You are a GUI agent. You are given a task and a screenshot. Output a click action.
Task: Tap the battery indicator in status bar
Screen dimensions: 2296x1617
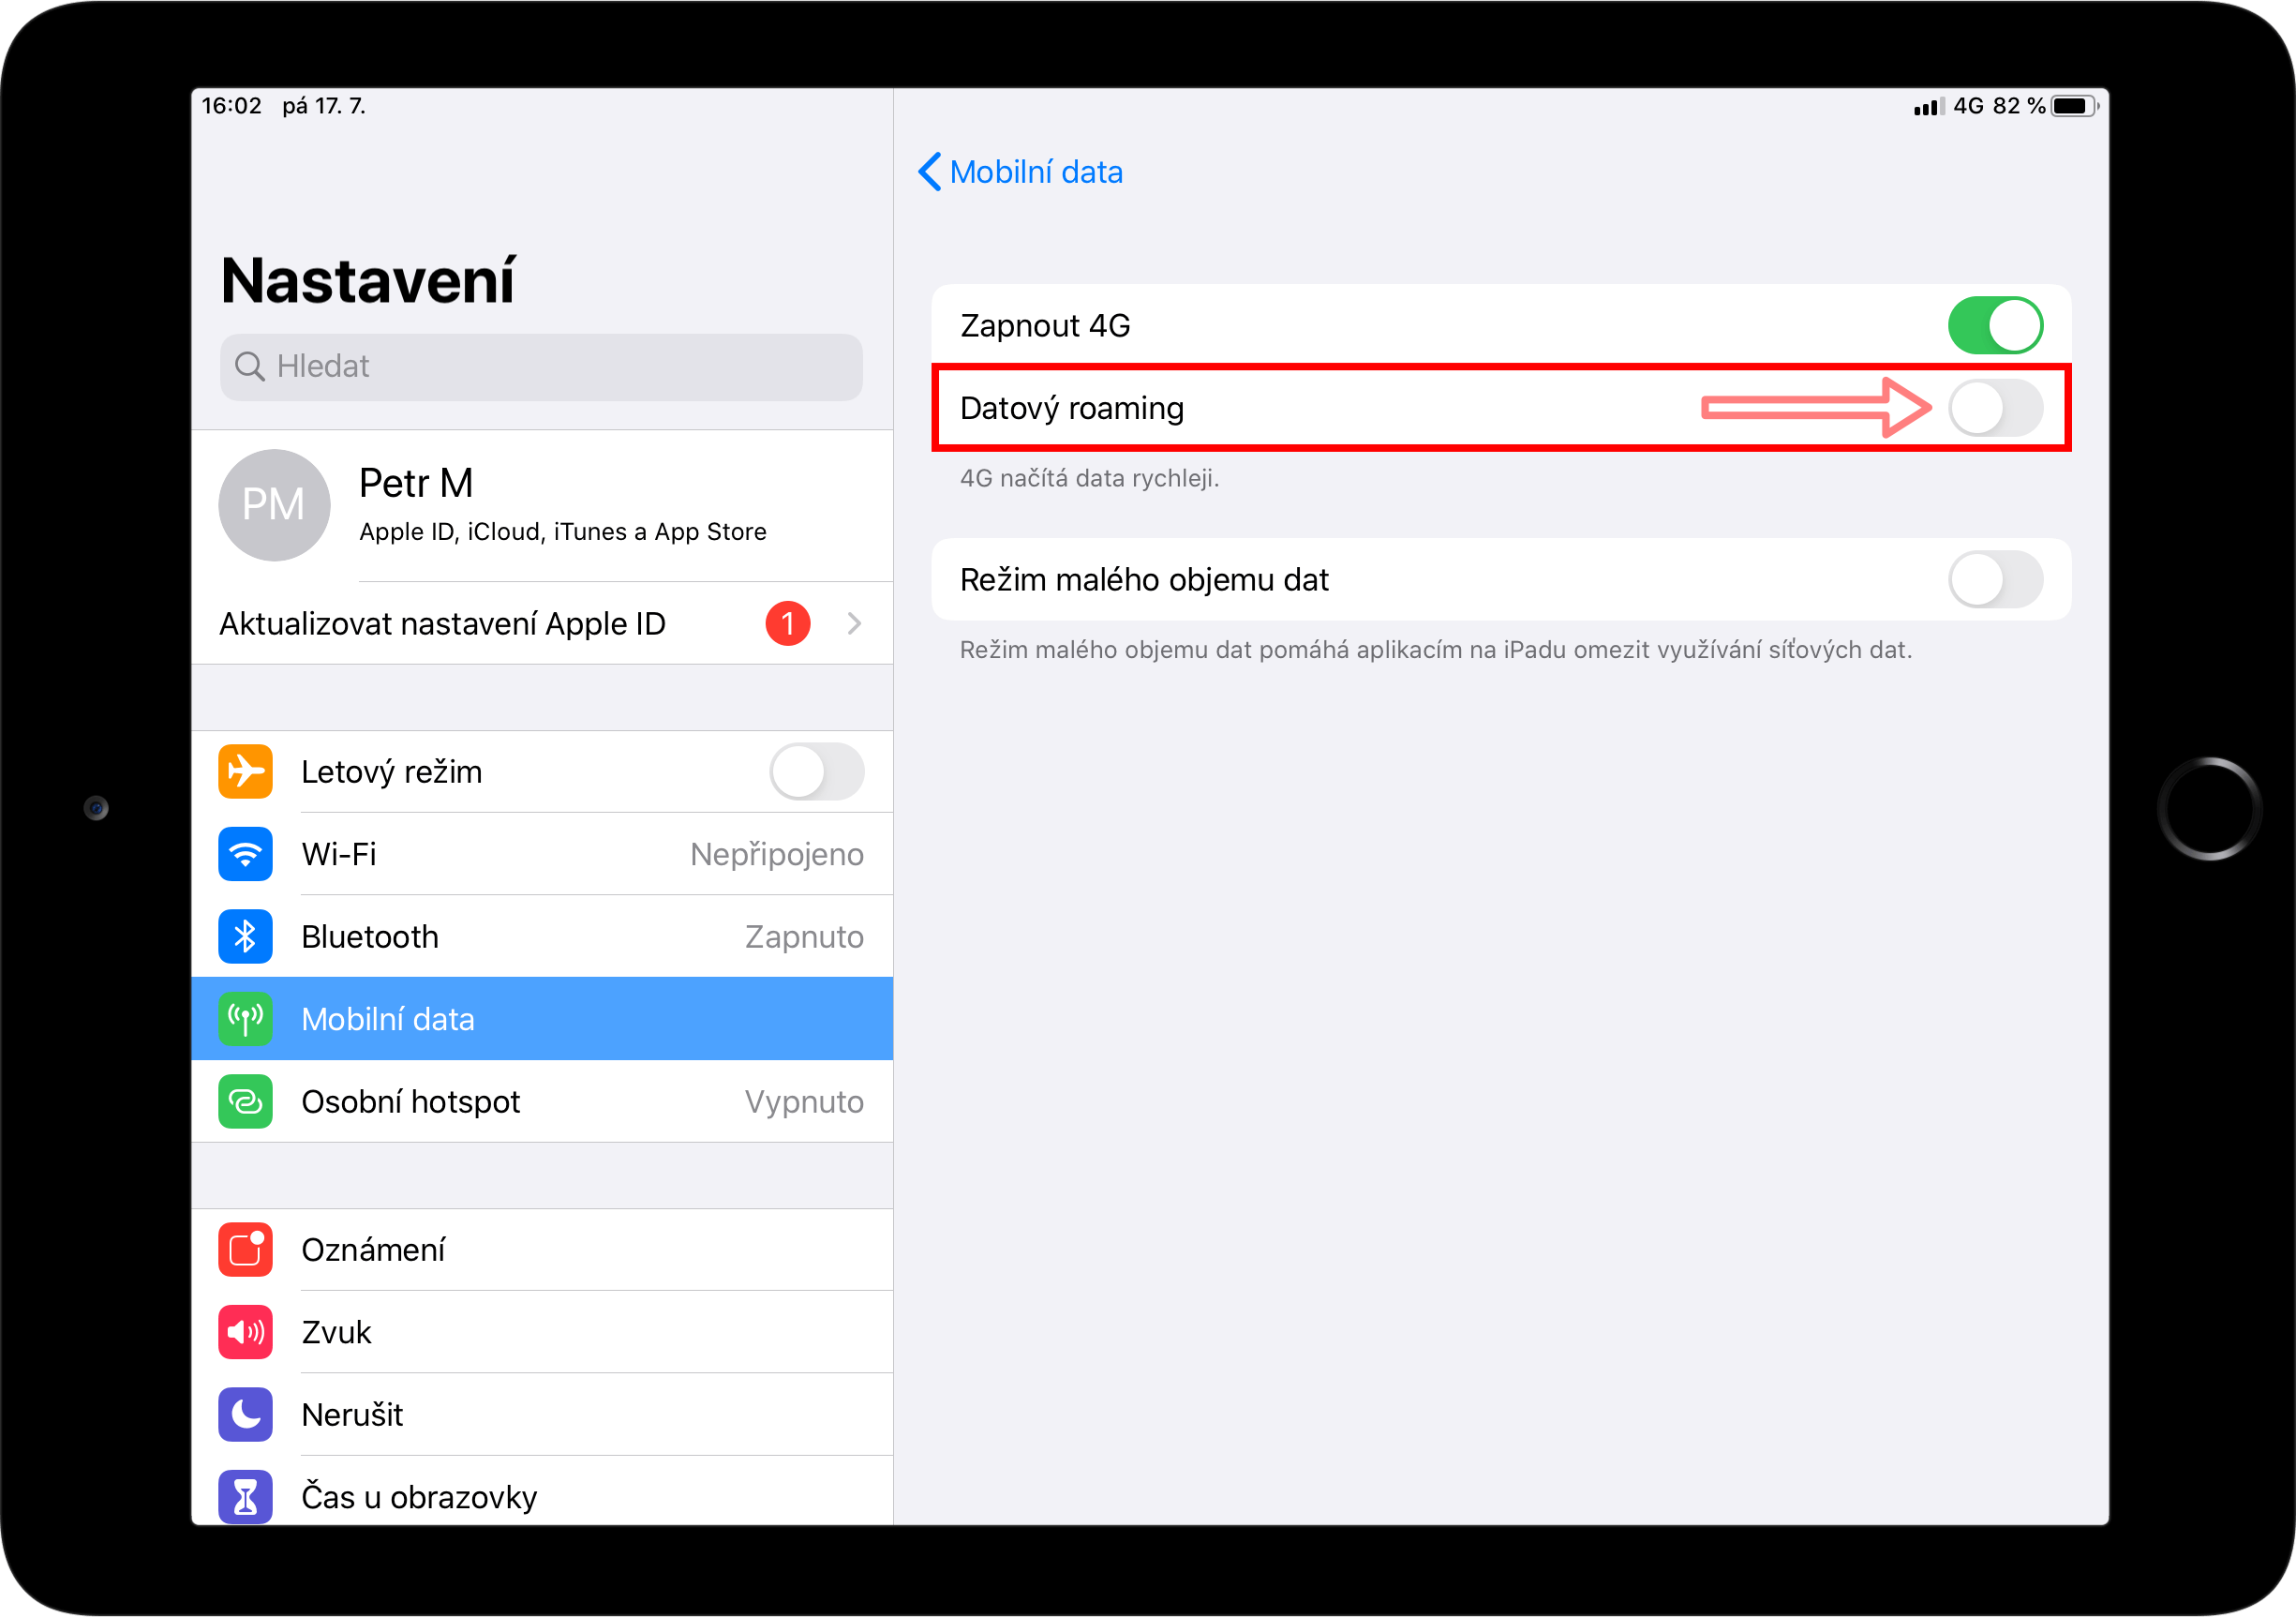(x=2075, y=106)
